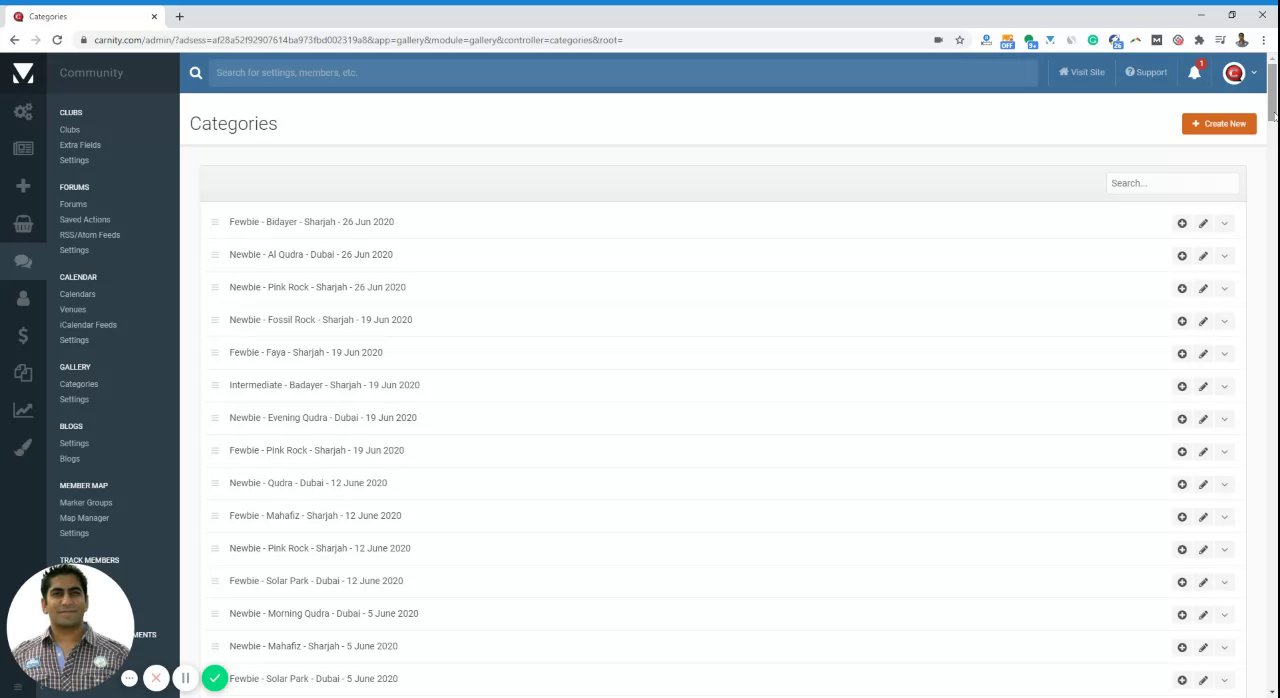
Task: Open the Customization brush icon in sidebar
Action: coord(23,447)
